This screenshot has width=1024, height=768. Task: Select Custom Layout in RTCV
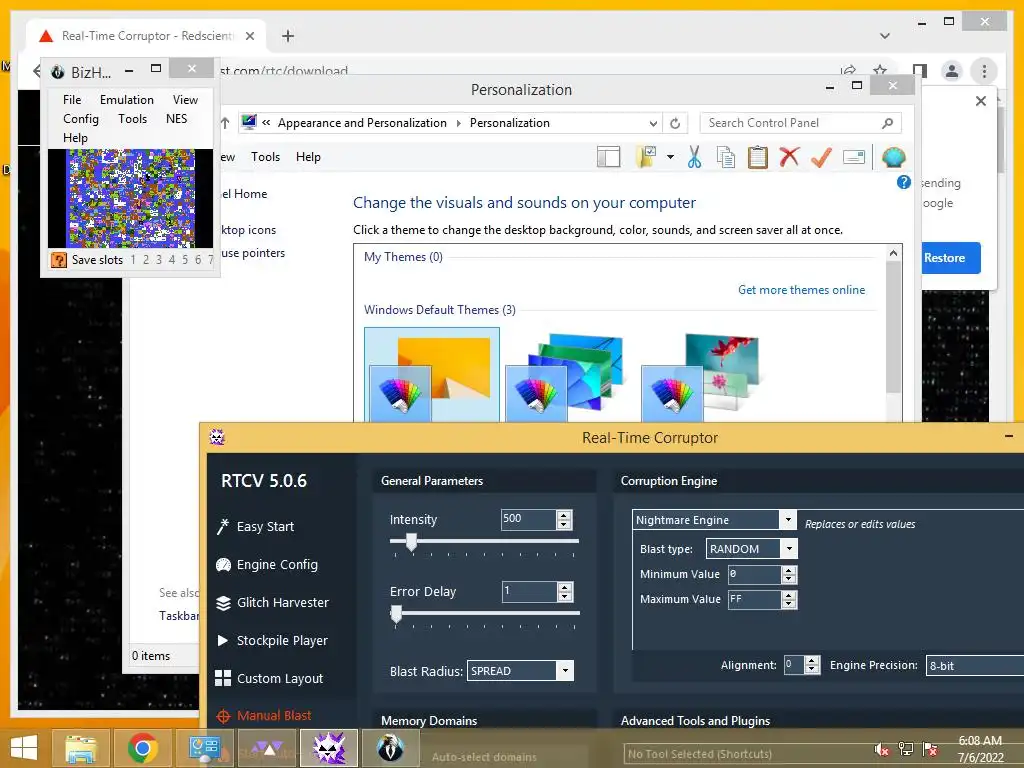[269, 679]
